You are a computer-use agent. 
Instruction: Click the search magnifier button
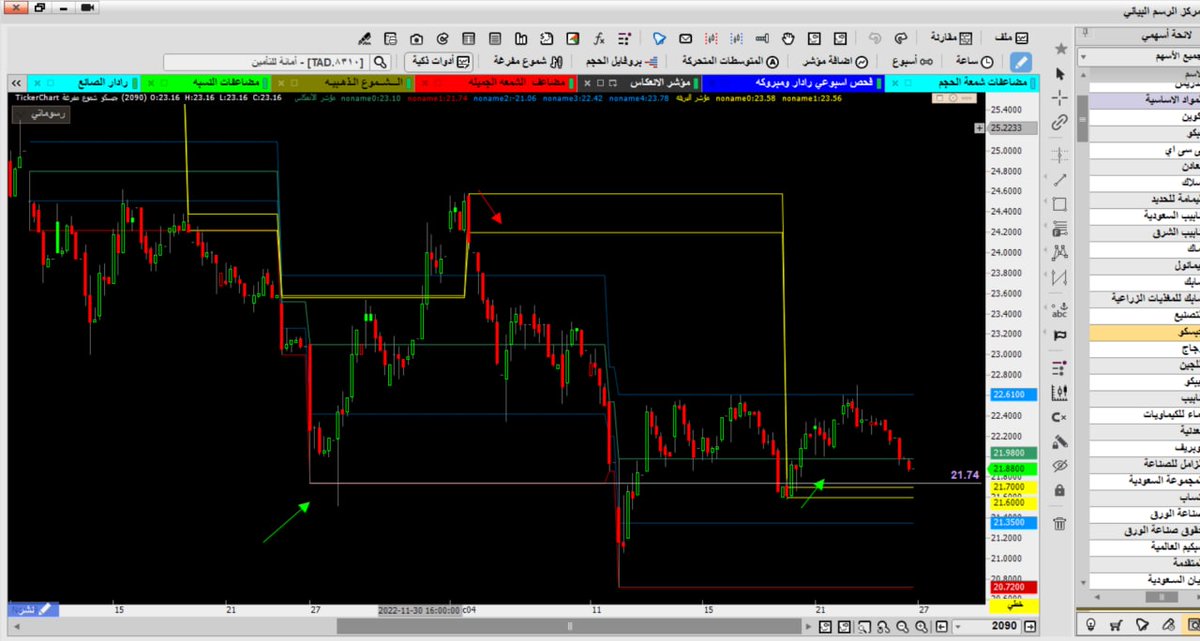(379, 62)
